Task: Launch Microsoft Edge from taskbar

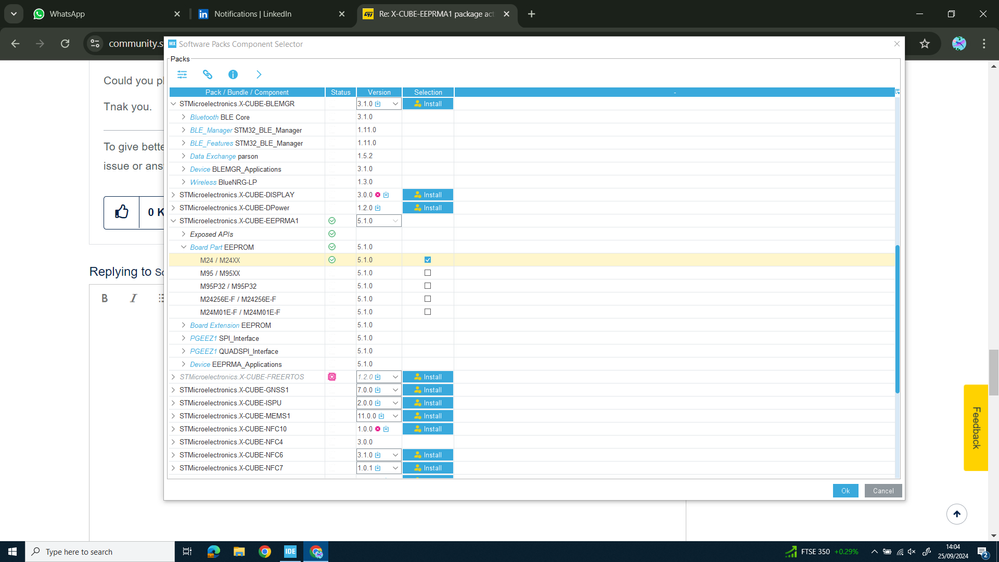Action: click(213, 552)
